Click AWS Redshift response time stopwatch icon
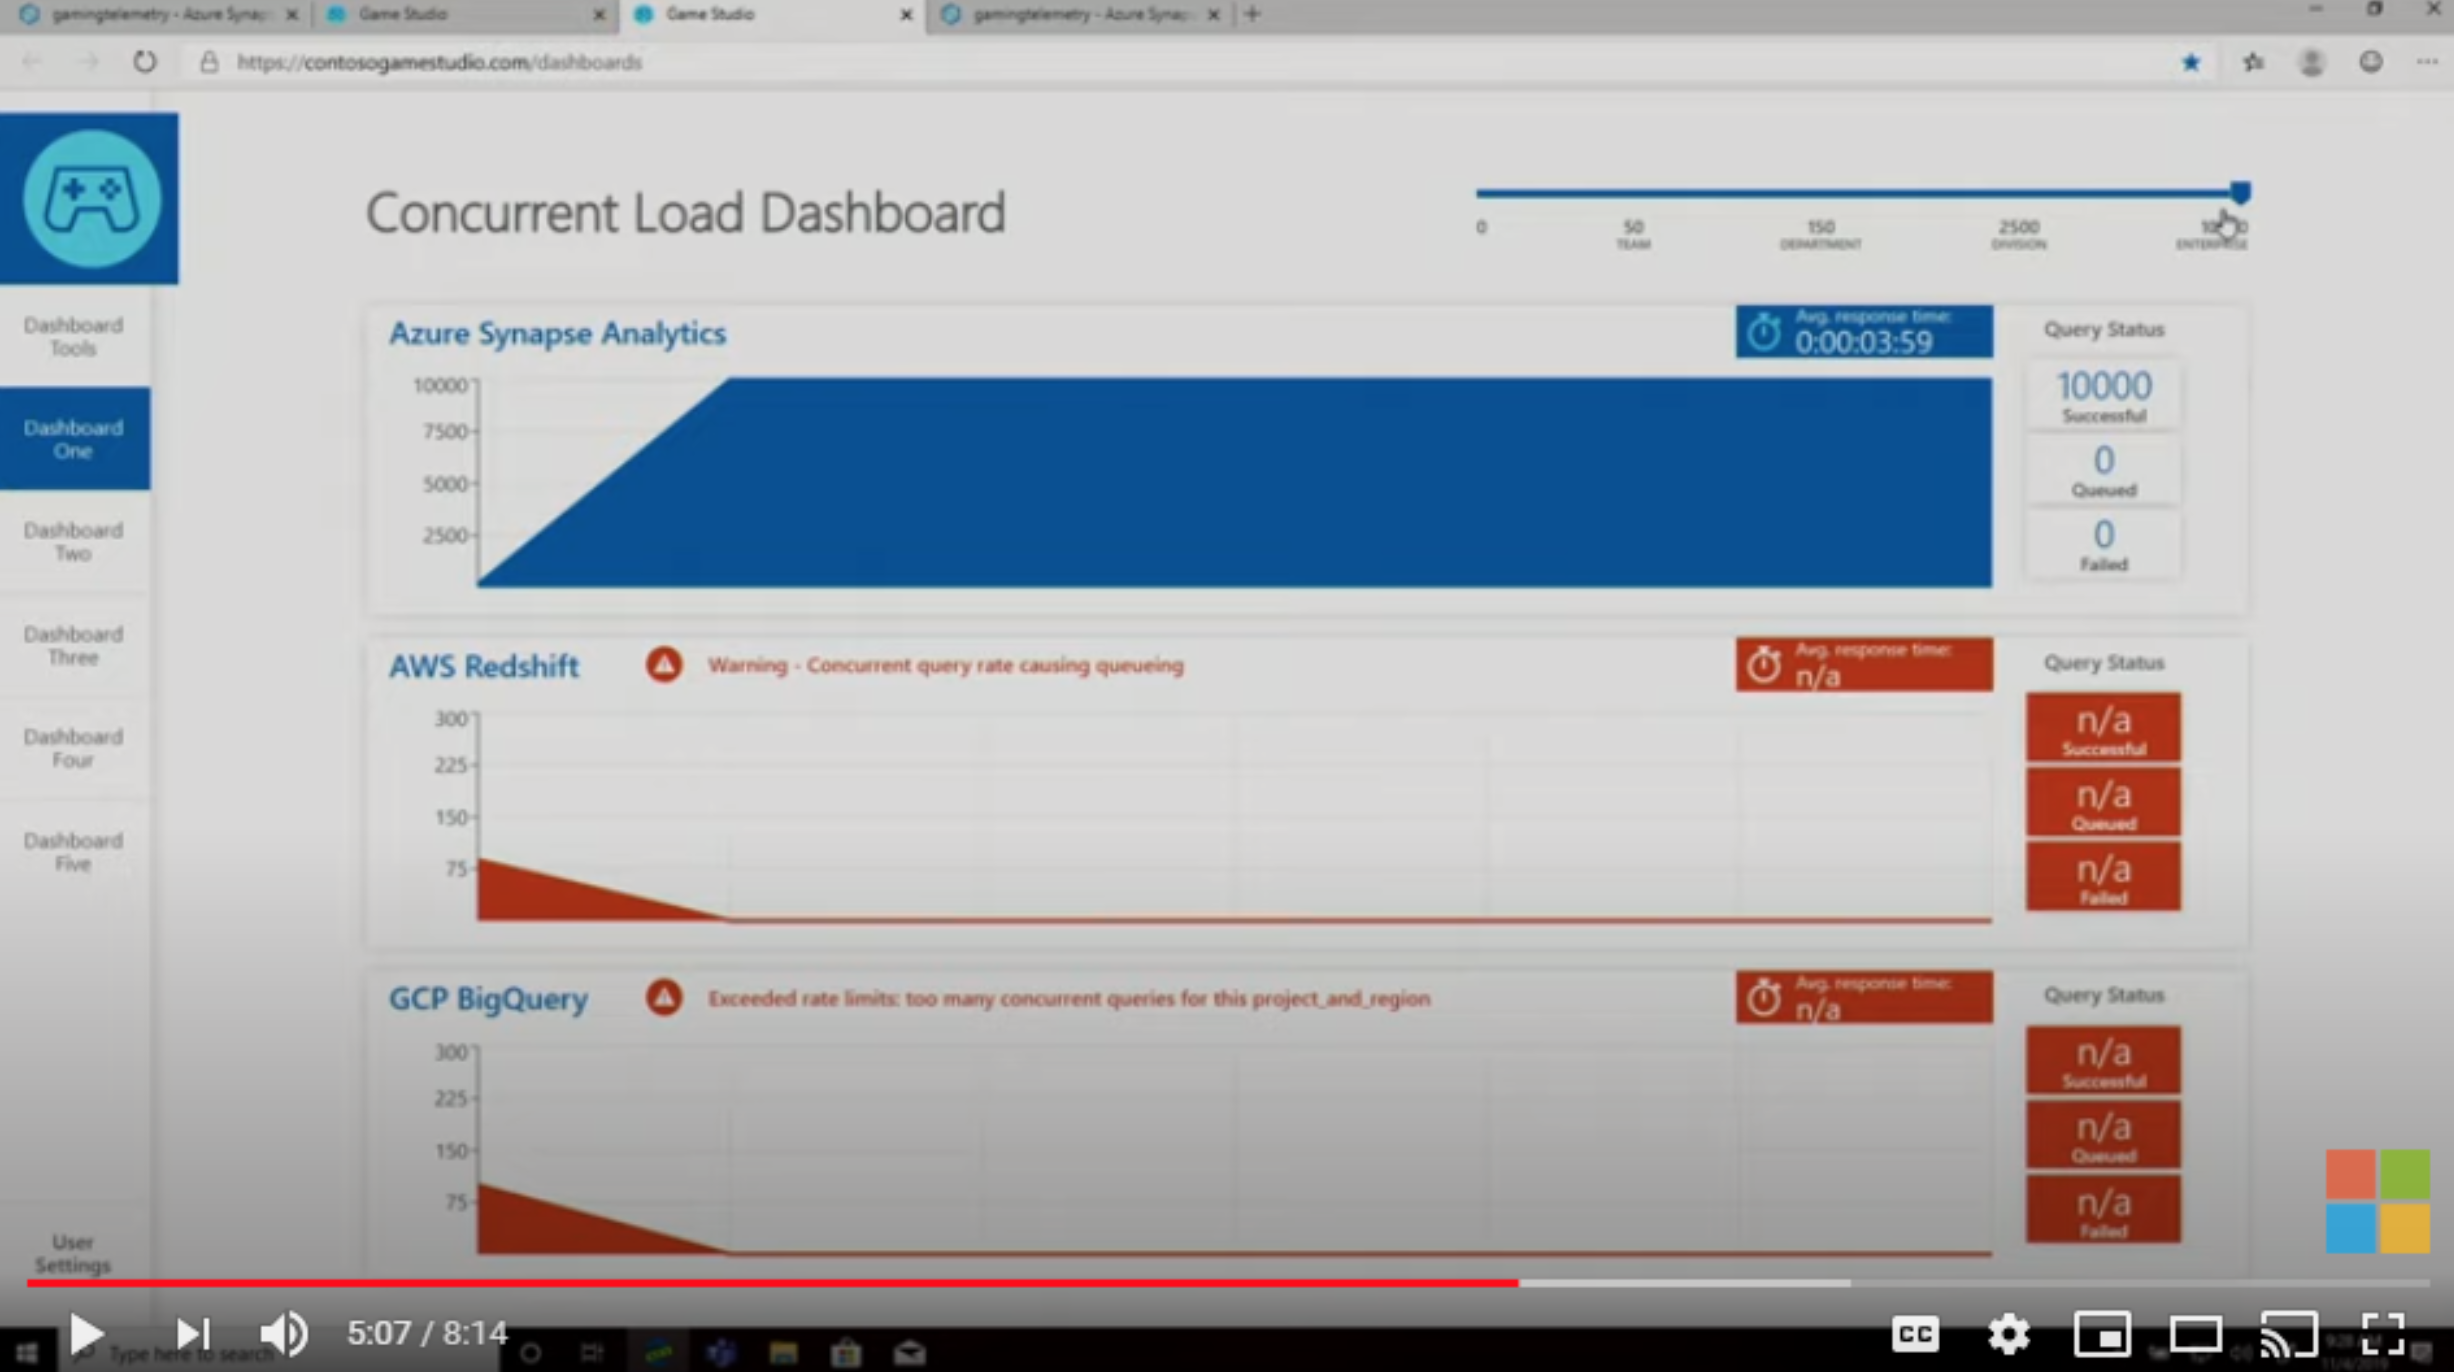2454x1372 pixels. click(1764, 666)
